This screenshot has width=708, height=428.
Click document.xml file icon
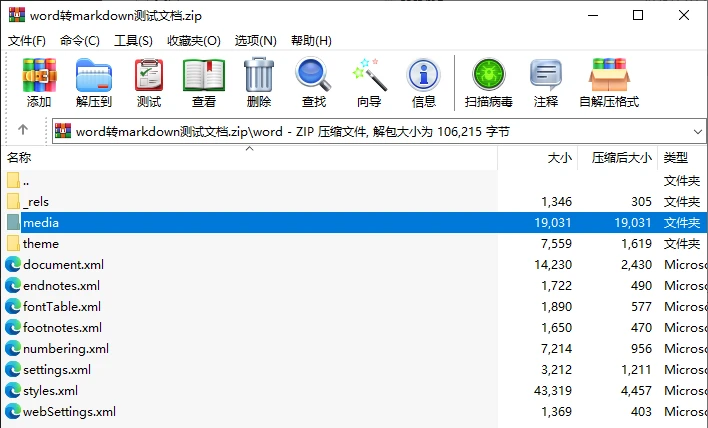[13, 265]
